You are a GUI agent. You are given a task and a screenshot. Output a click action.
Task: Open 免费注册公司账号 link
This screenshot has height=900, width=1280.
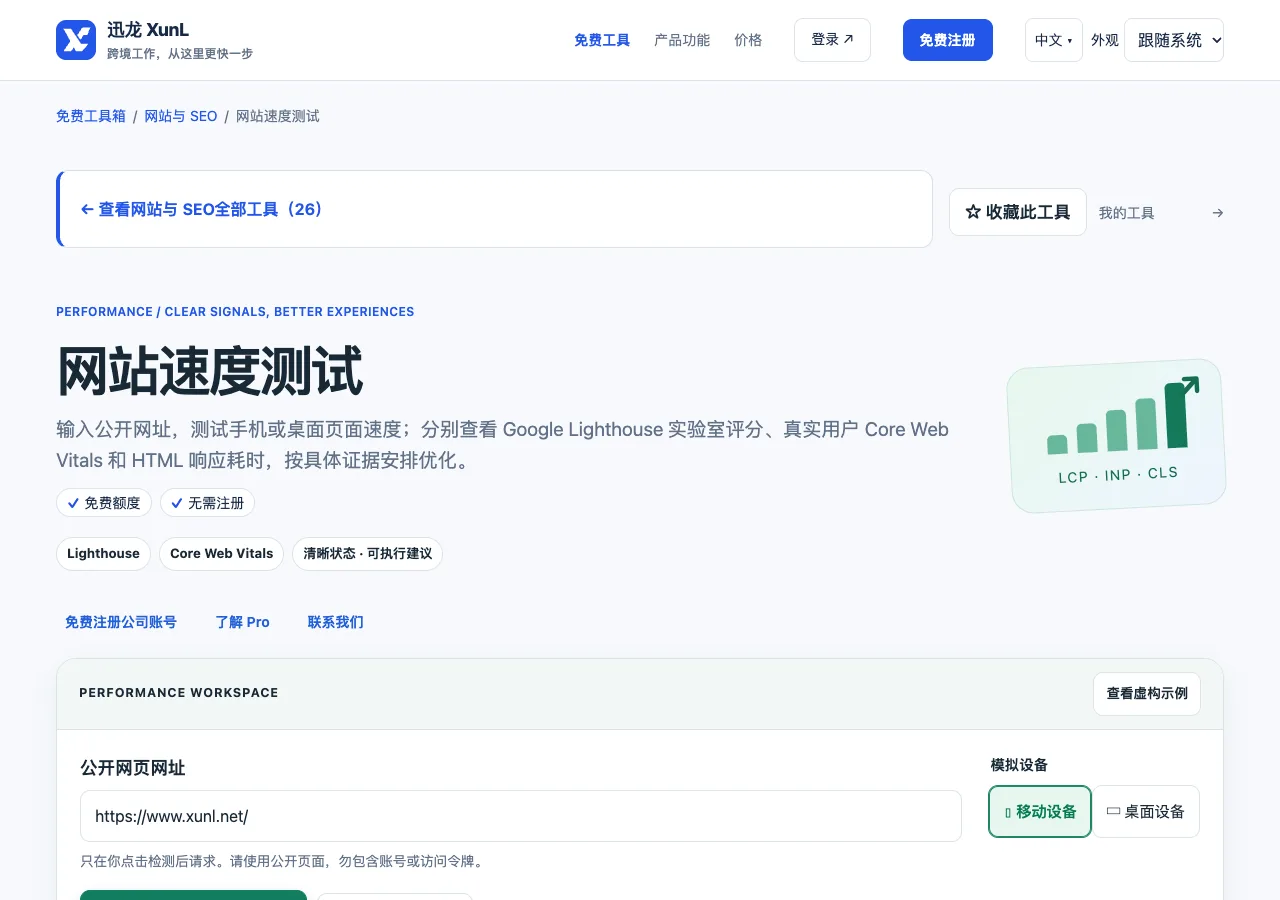pos(121,622)
